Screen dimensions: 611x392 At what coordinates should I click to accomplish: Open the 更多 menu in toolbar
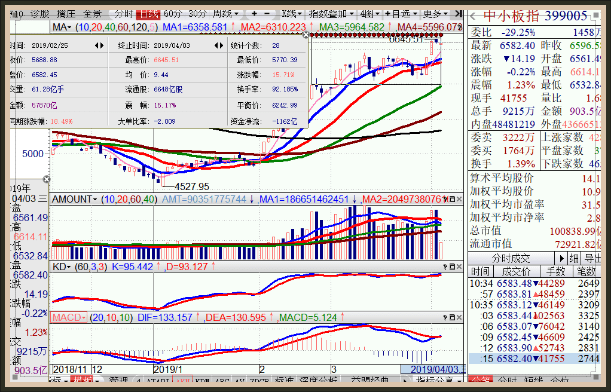tap(435, 14)
